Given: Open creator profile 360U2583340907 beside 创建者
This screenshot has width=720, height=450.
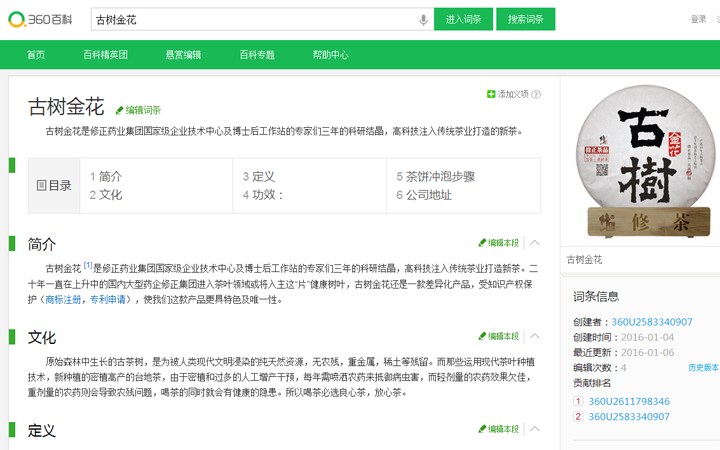Looking at the screenshot, I should [x=652, y=322].
